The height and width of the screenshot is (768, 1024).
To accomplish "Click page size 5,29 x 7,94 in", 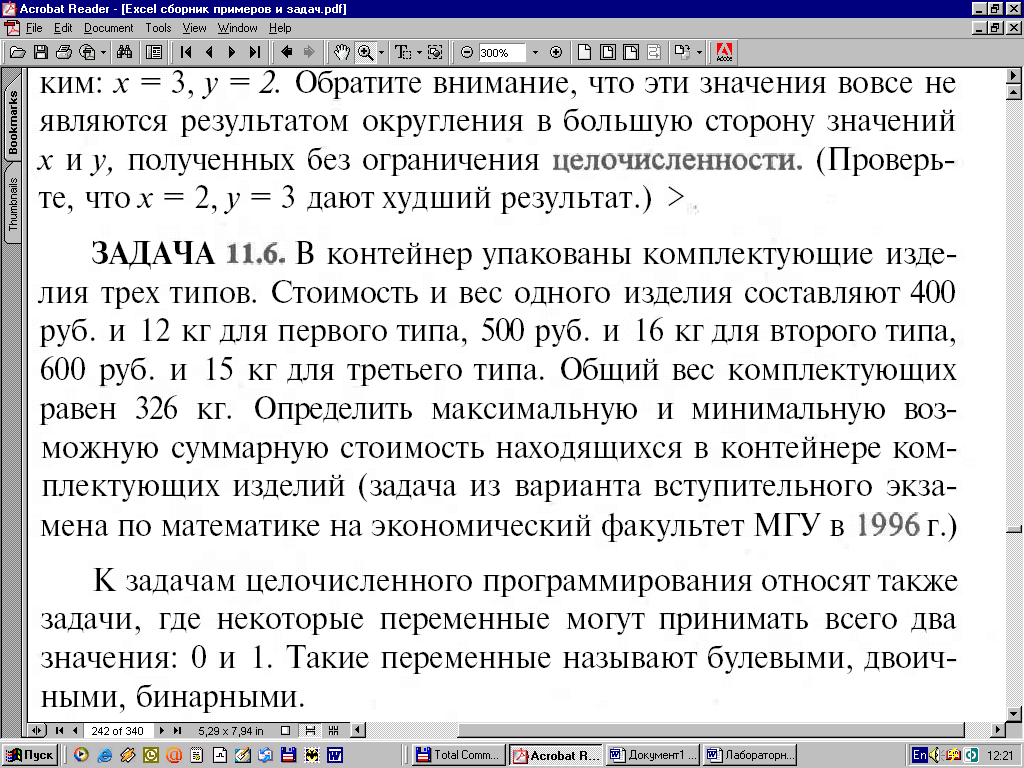I will point(231,730).
